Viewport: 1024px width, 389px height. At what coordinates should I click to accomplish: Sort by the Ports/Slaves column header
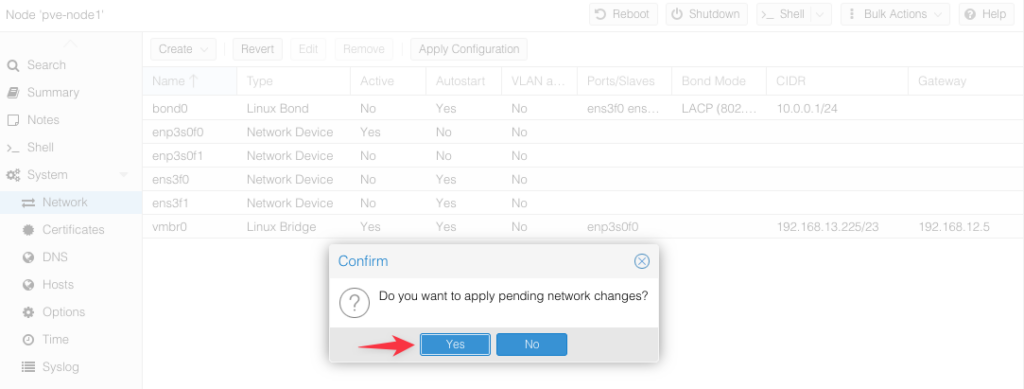[x=624, y=82]
